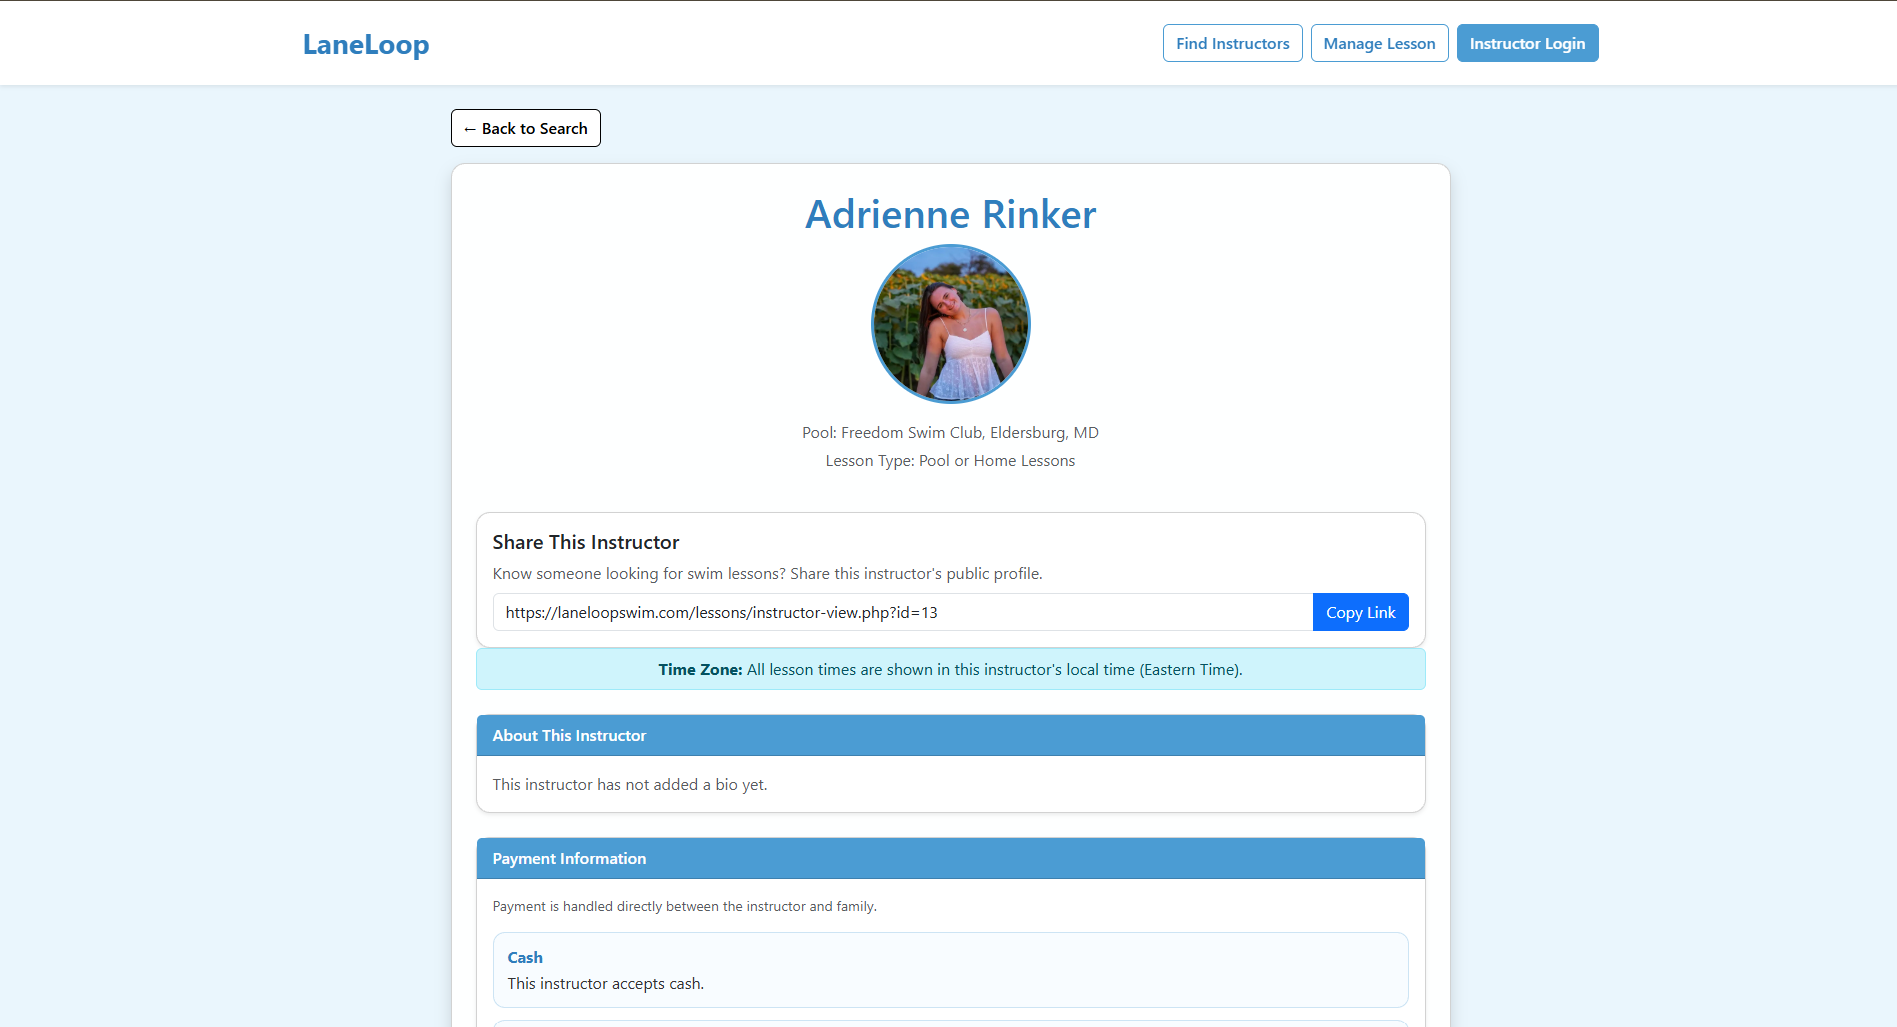This screenshot has height=1027, width=1897.
Task: Go back using Back to Search
Action: [x=526, y=128]
